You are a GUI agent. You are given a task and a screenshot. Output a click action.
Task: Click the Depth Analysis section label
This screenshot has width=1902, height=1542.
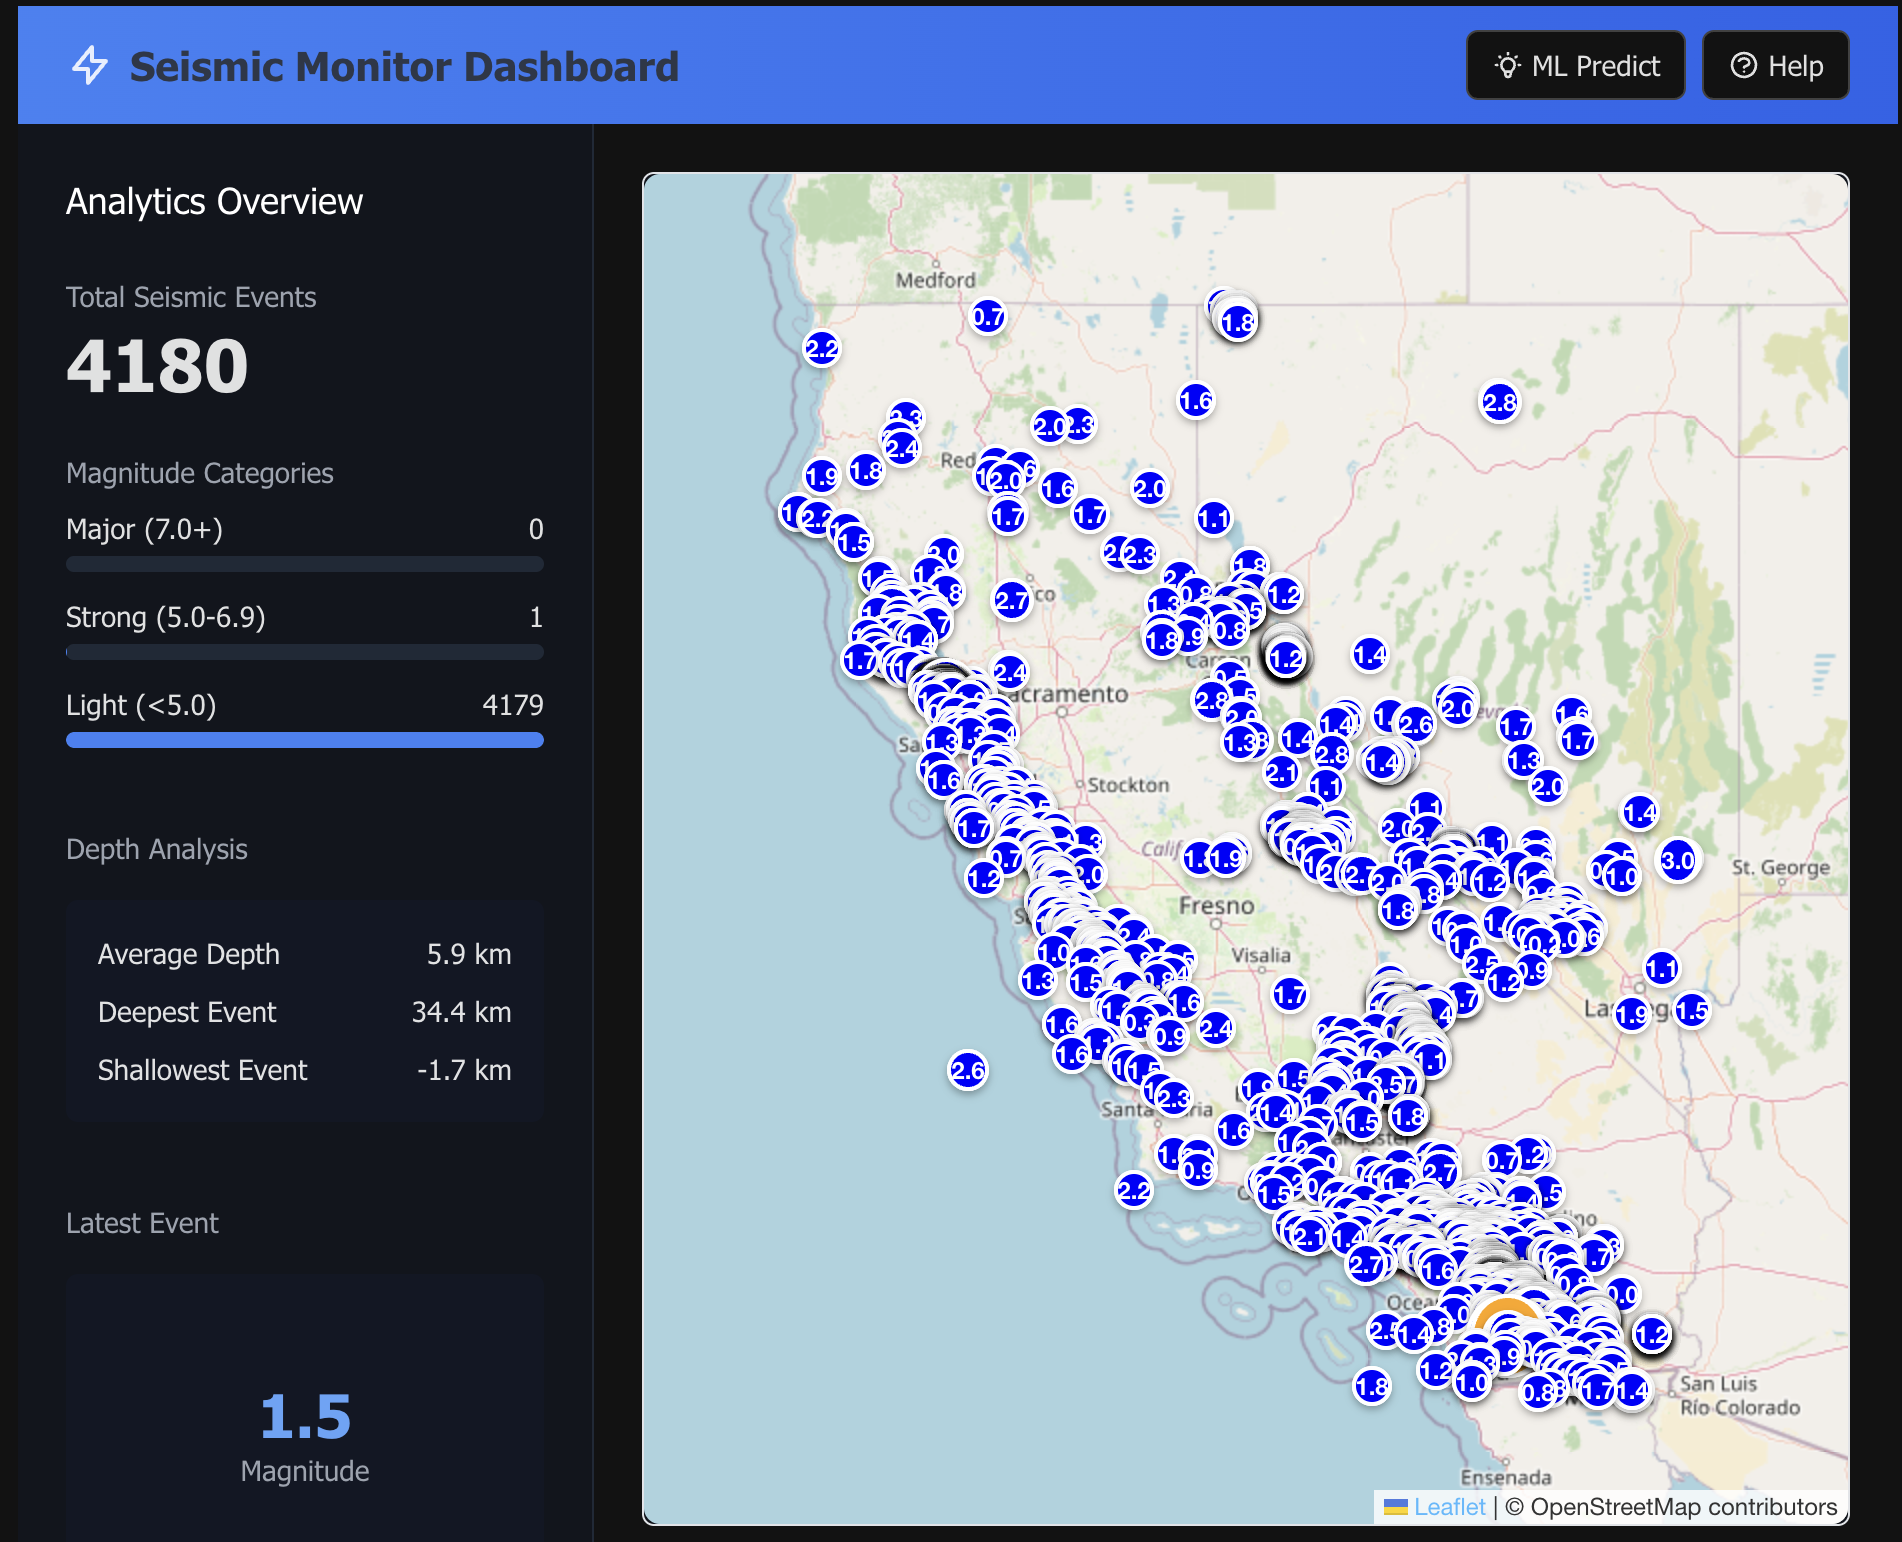pos(157,849)
